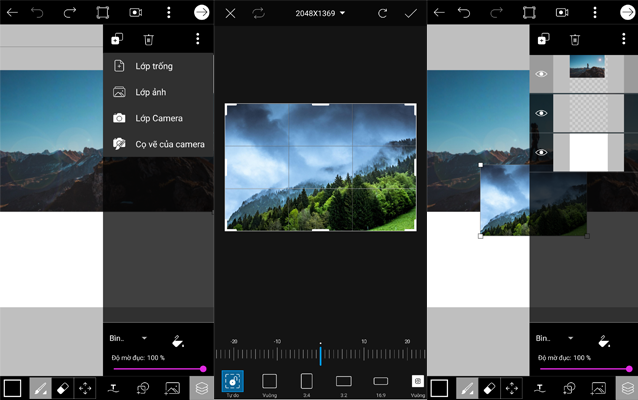Open the 2048X1369 size dropdown
The height and width of the screenshot is (400, 638).
tap(320, 13)
